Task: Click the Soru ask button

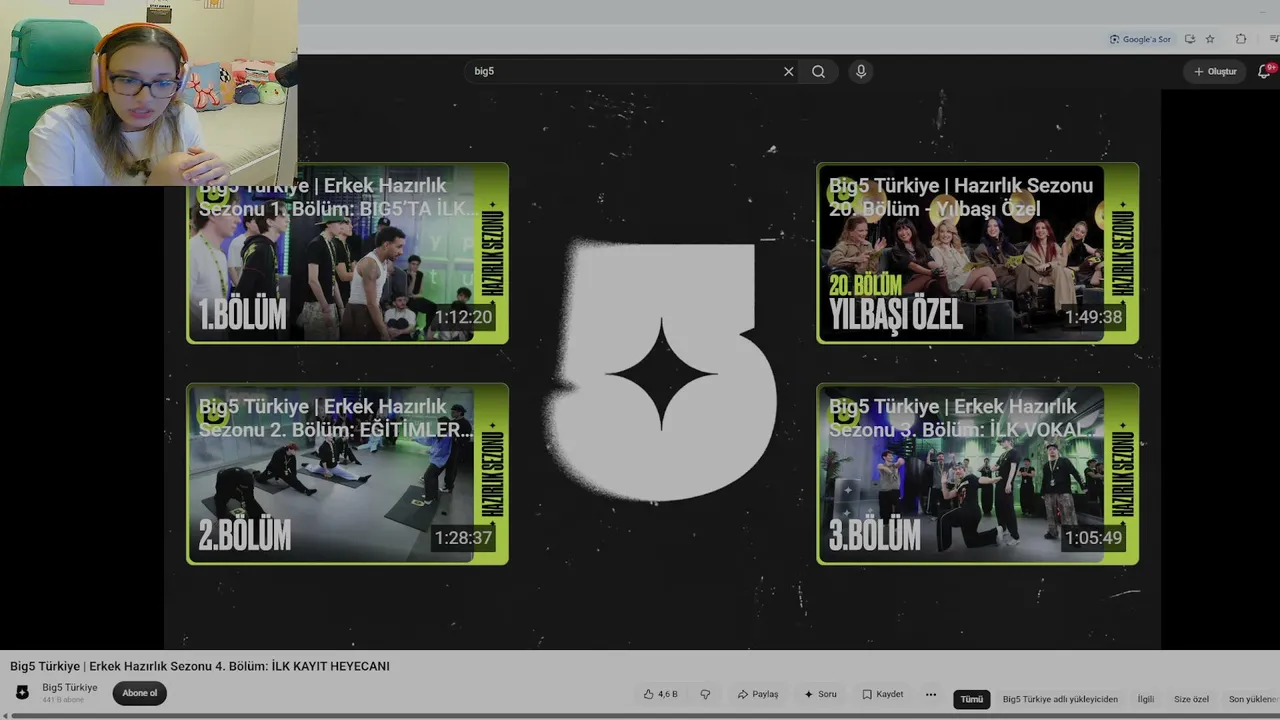Action: point(820,694)
